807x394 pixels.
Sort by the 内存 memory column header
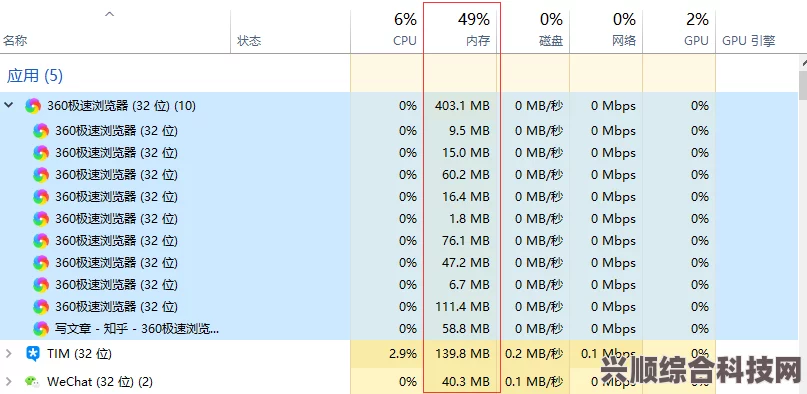coord(462,30)
